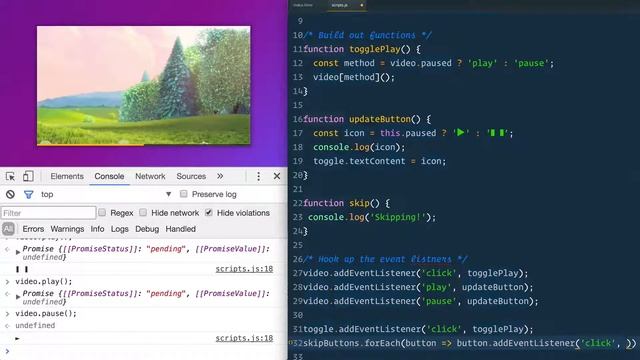The height and width of the screenshot is (360, 640).
Task: Select the scripts.js editor tab
Action: [340, 5]
